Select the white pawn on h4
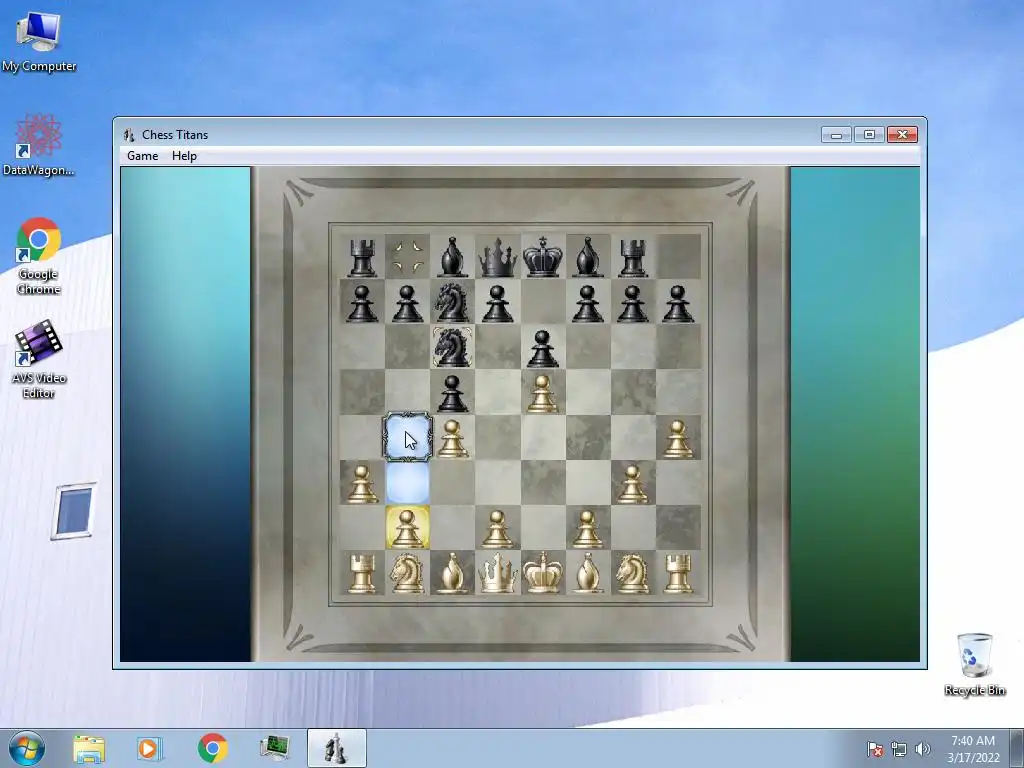The width and height of the screenshot is (1024, 768). pos(678,439)
